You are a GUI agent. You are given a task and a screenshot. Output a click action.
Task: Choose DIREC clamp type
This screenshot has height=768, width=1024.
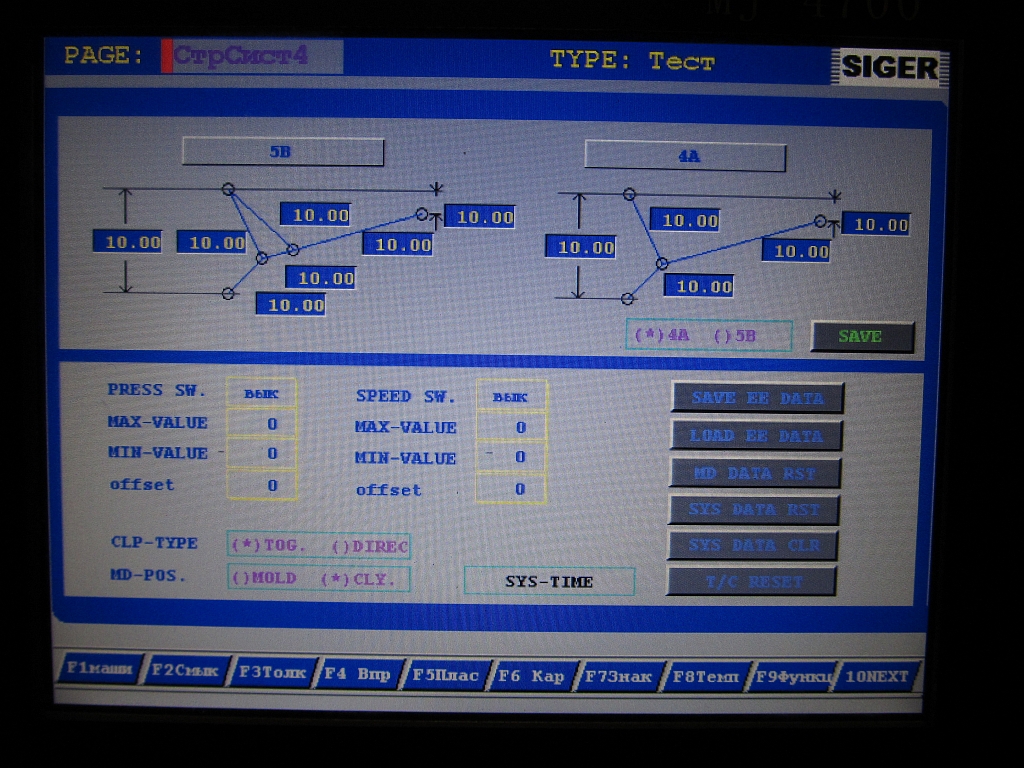pyautogui.click(x=368, y=547)
